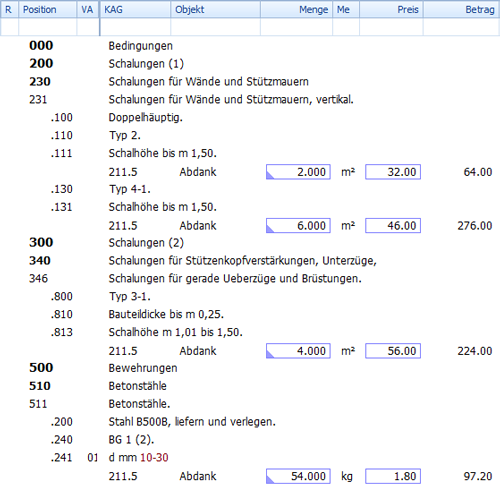Screen dimensions: 500x486
Task: Click the Position column header
Action: pos(48,9)
